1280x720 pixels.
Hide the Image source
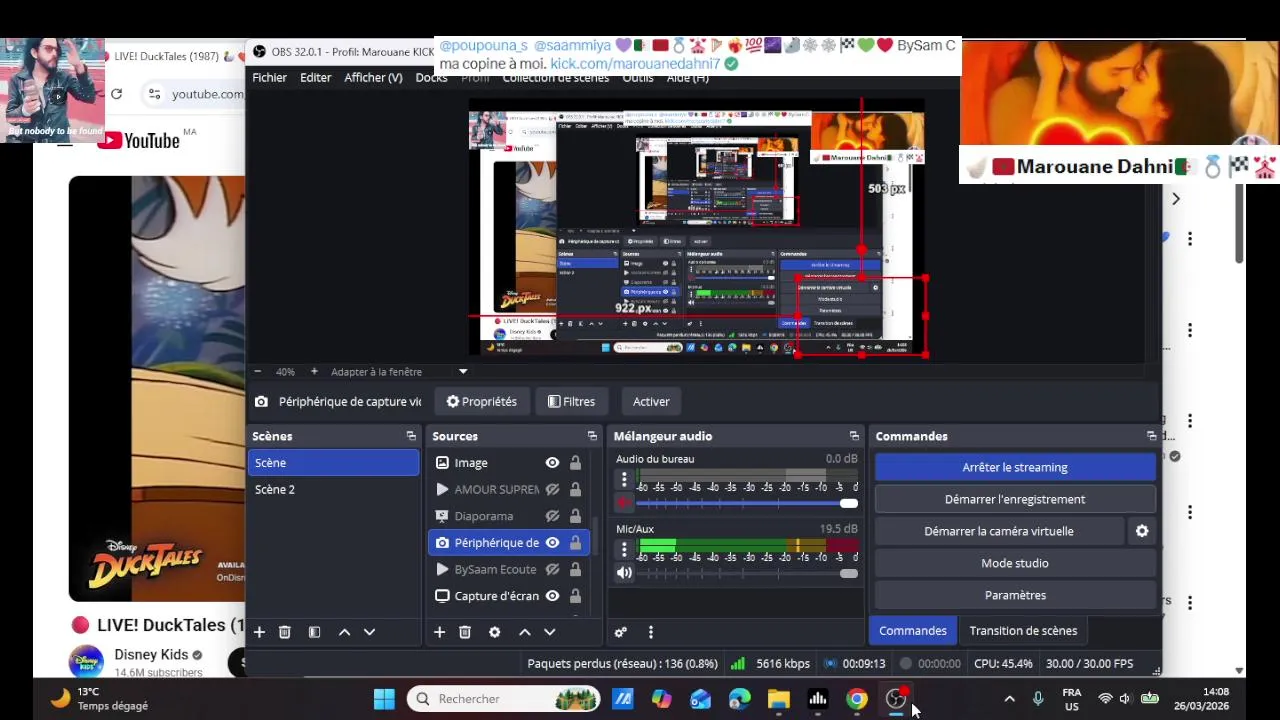(552, 463)
